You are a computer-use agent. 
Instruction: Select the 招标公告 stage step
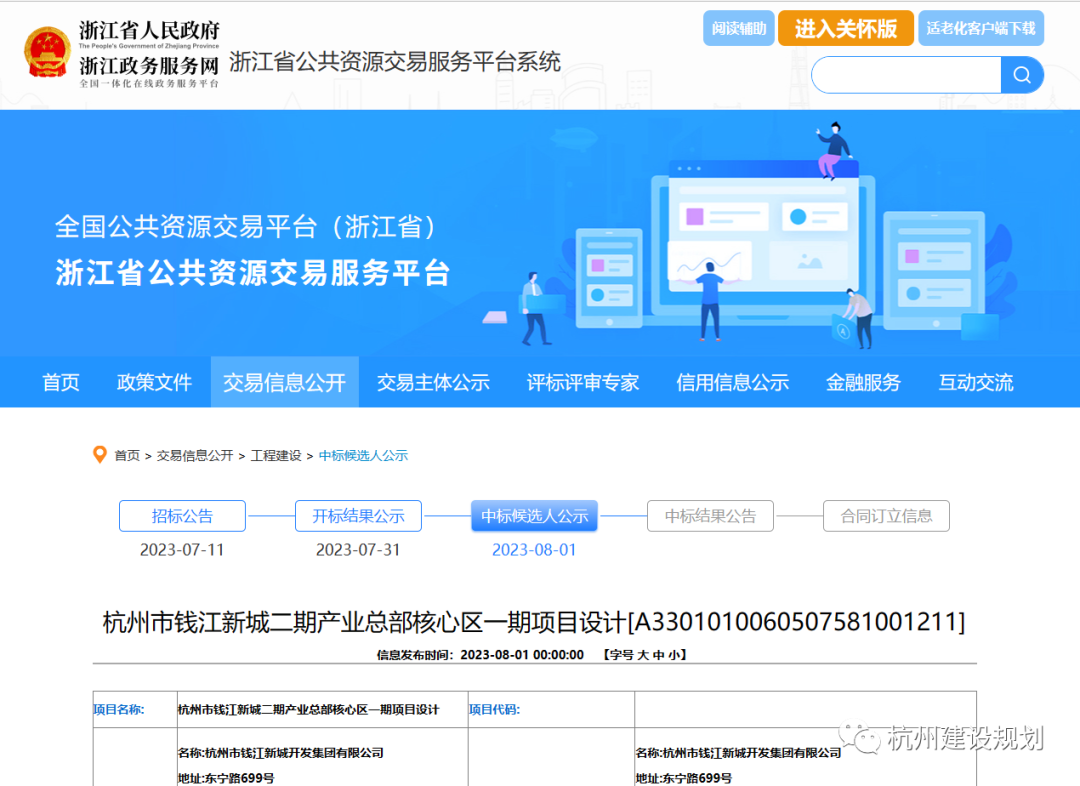[183, 516]
